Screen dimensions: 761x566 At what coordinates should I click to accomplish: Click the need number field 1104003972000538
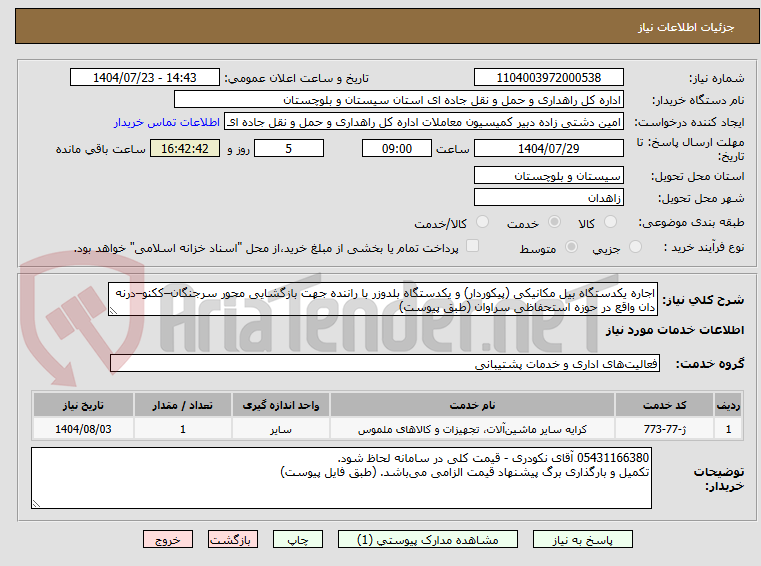pos(548,78)
